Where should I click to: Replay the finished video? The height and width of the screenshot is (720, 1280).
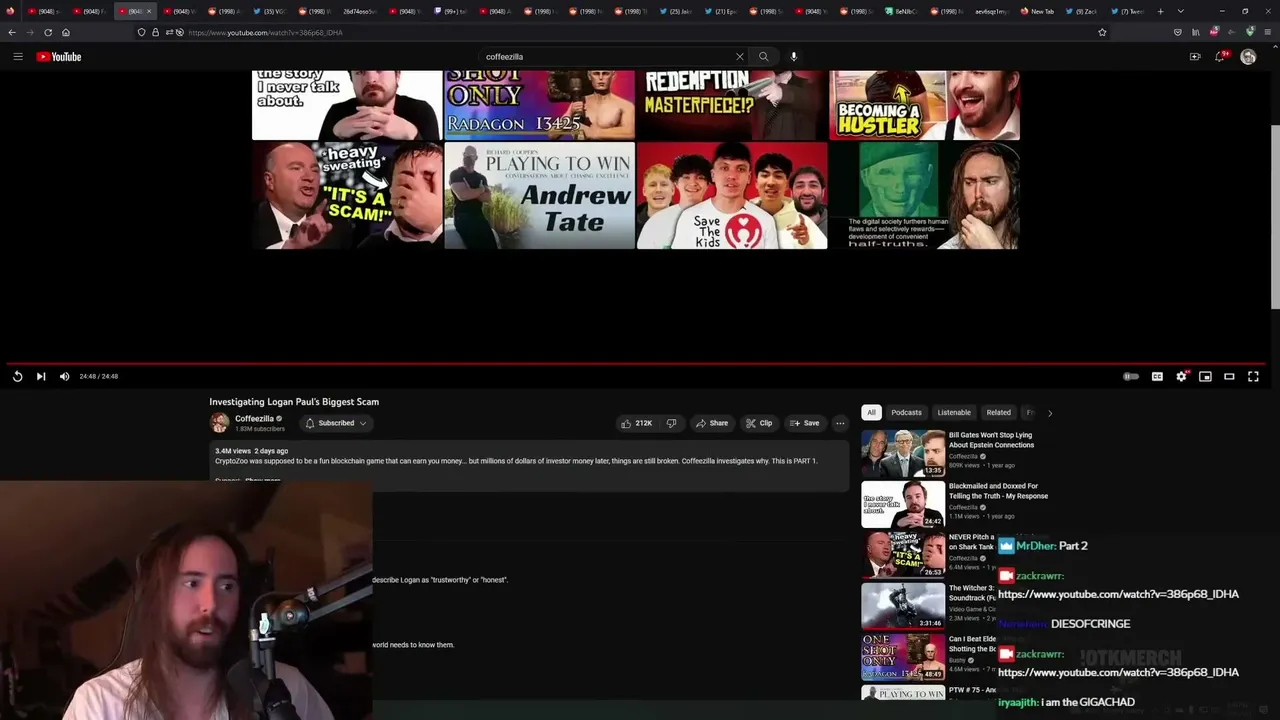coord(17,376)
